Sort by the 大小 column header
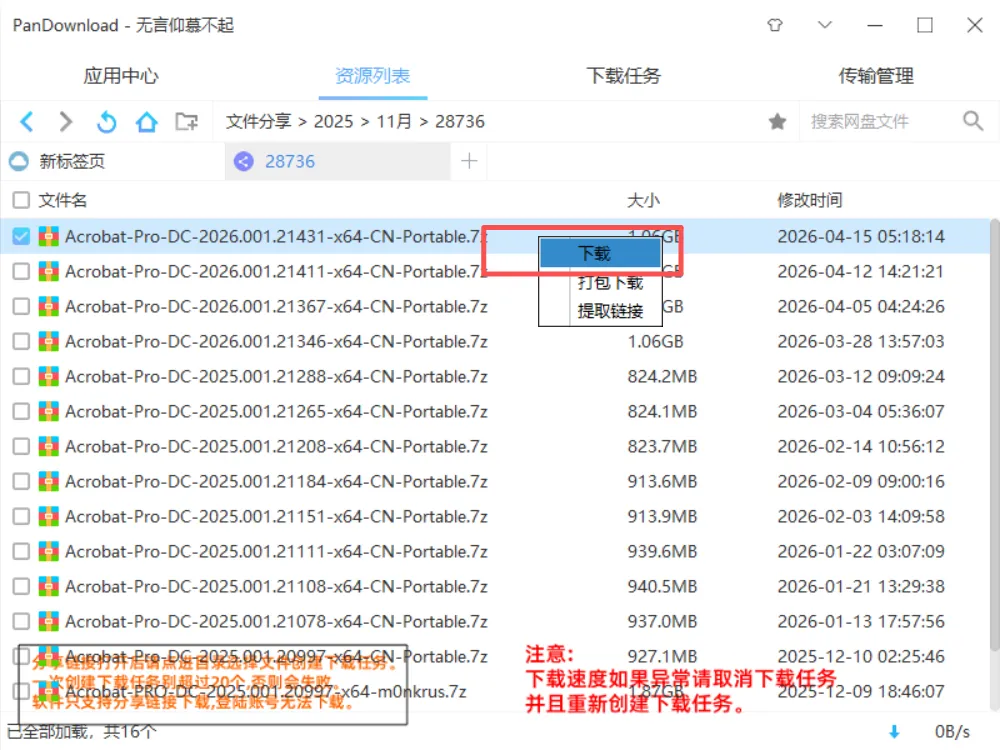1000x750 pixels. (x=643, y=200)
